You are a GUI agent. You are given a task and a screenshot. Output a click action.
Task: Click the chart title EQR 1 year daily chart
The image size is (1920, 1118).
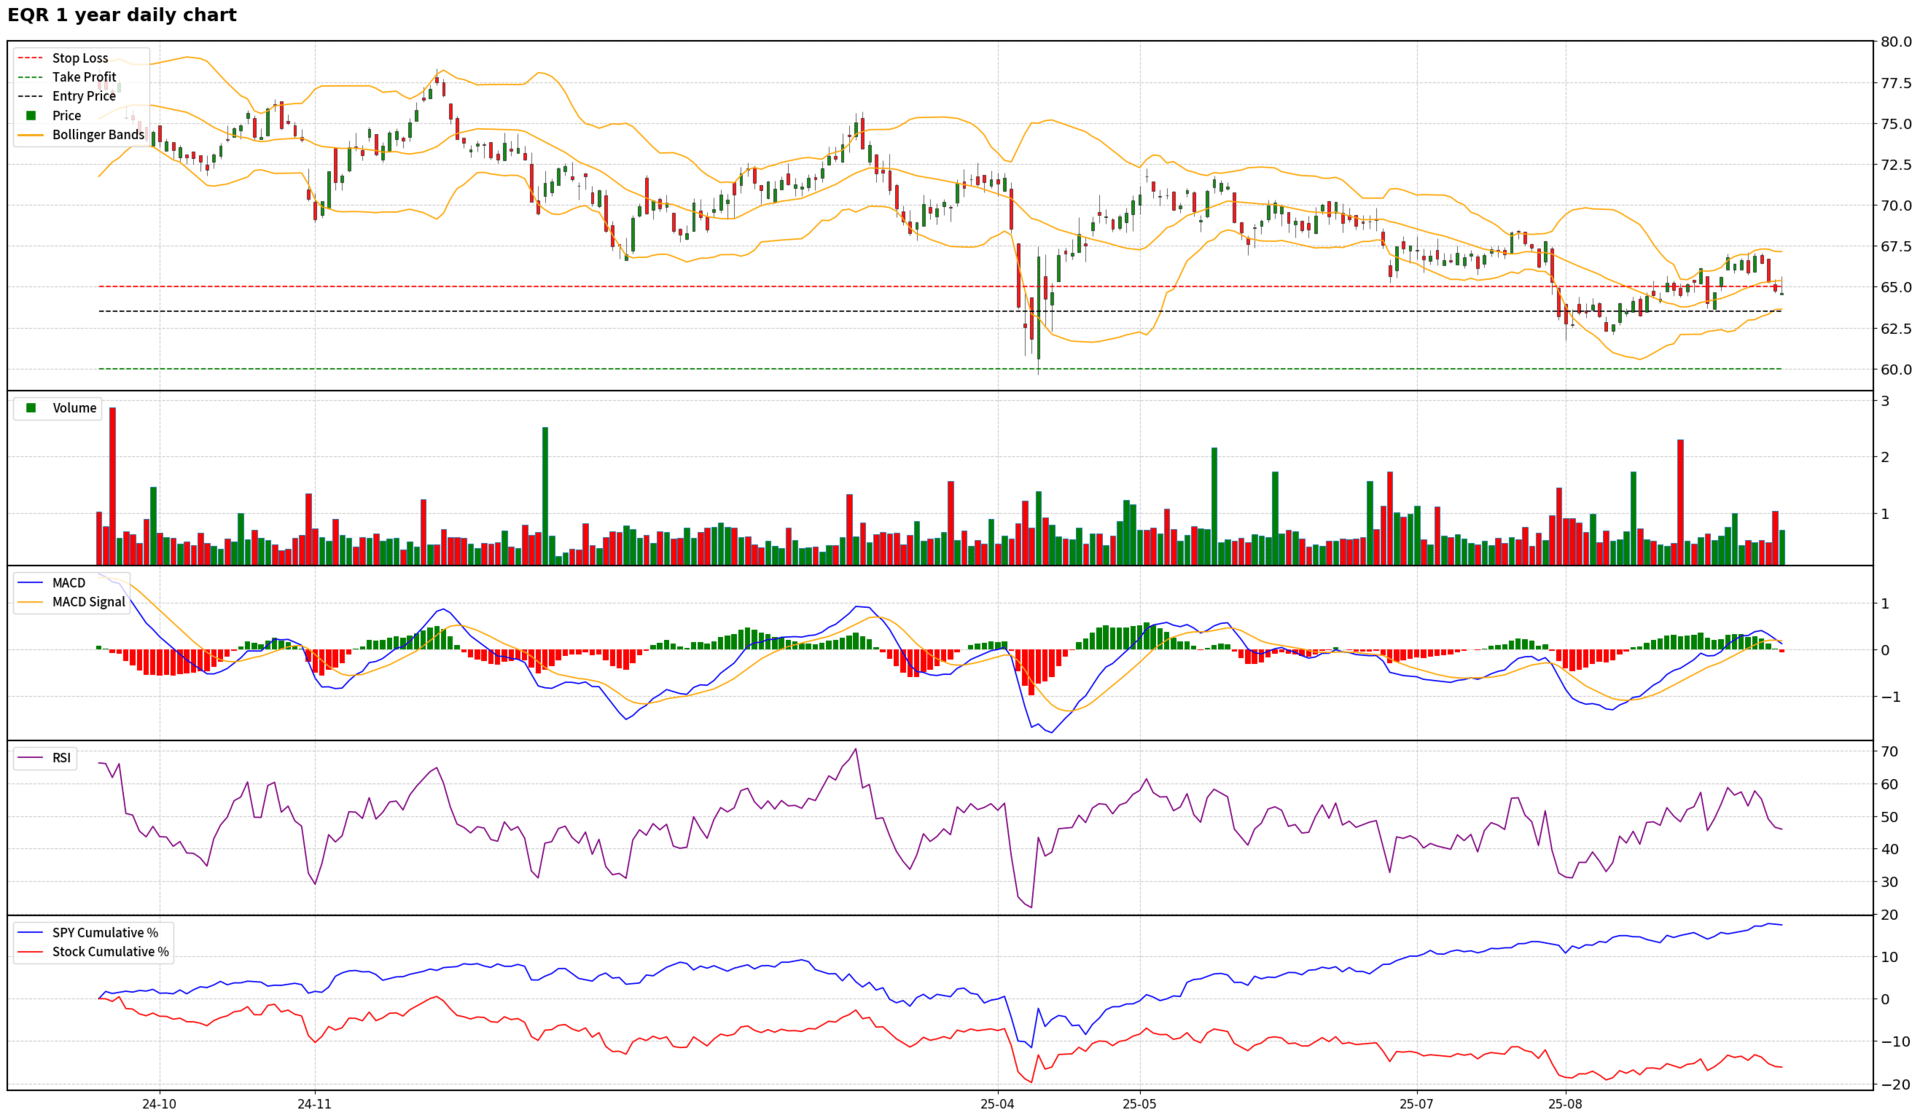[122, 15]
